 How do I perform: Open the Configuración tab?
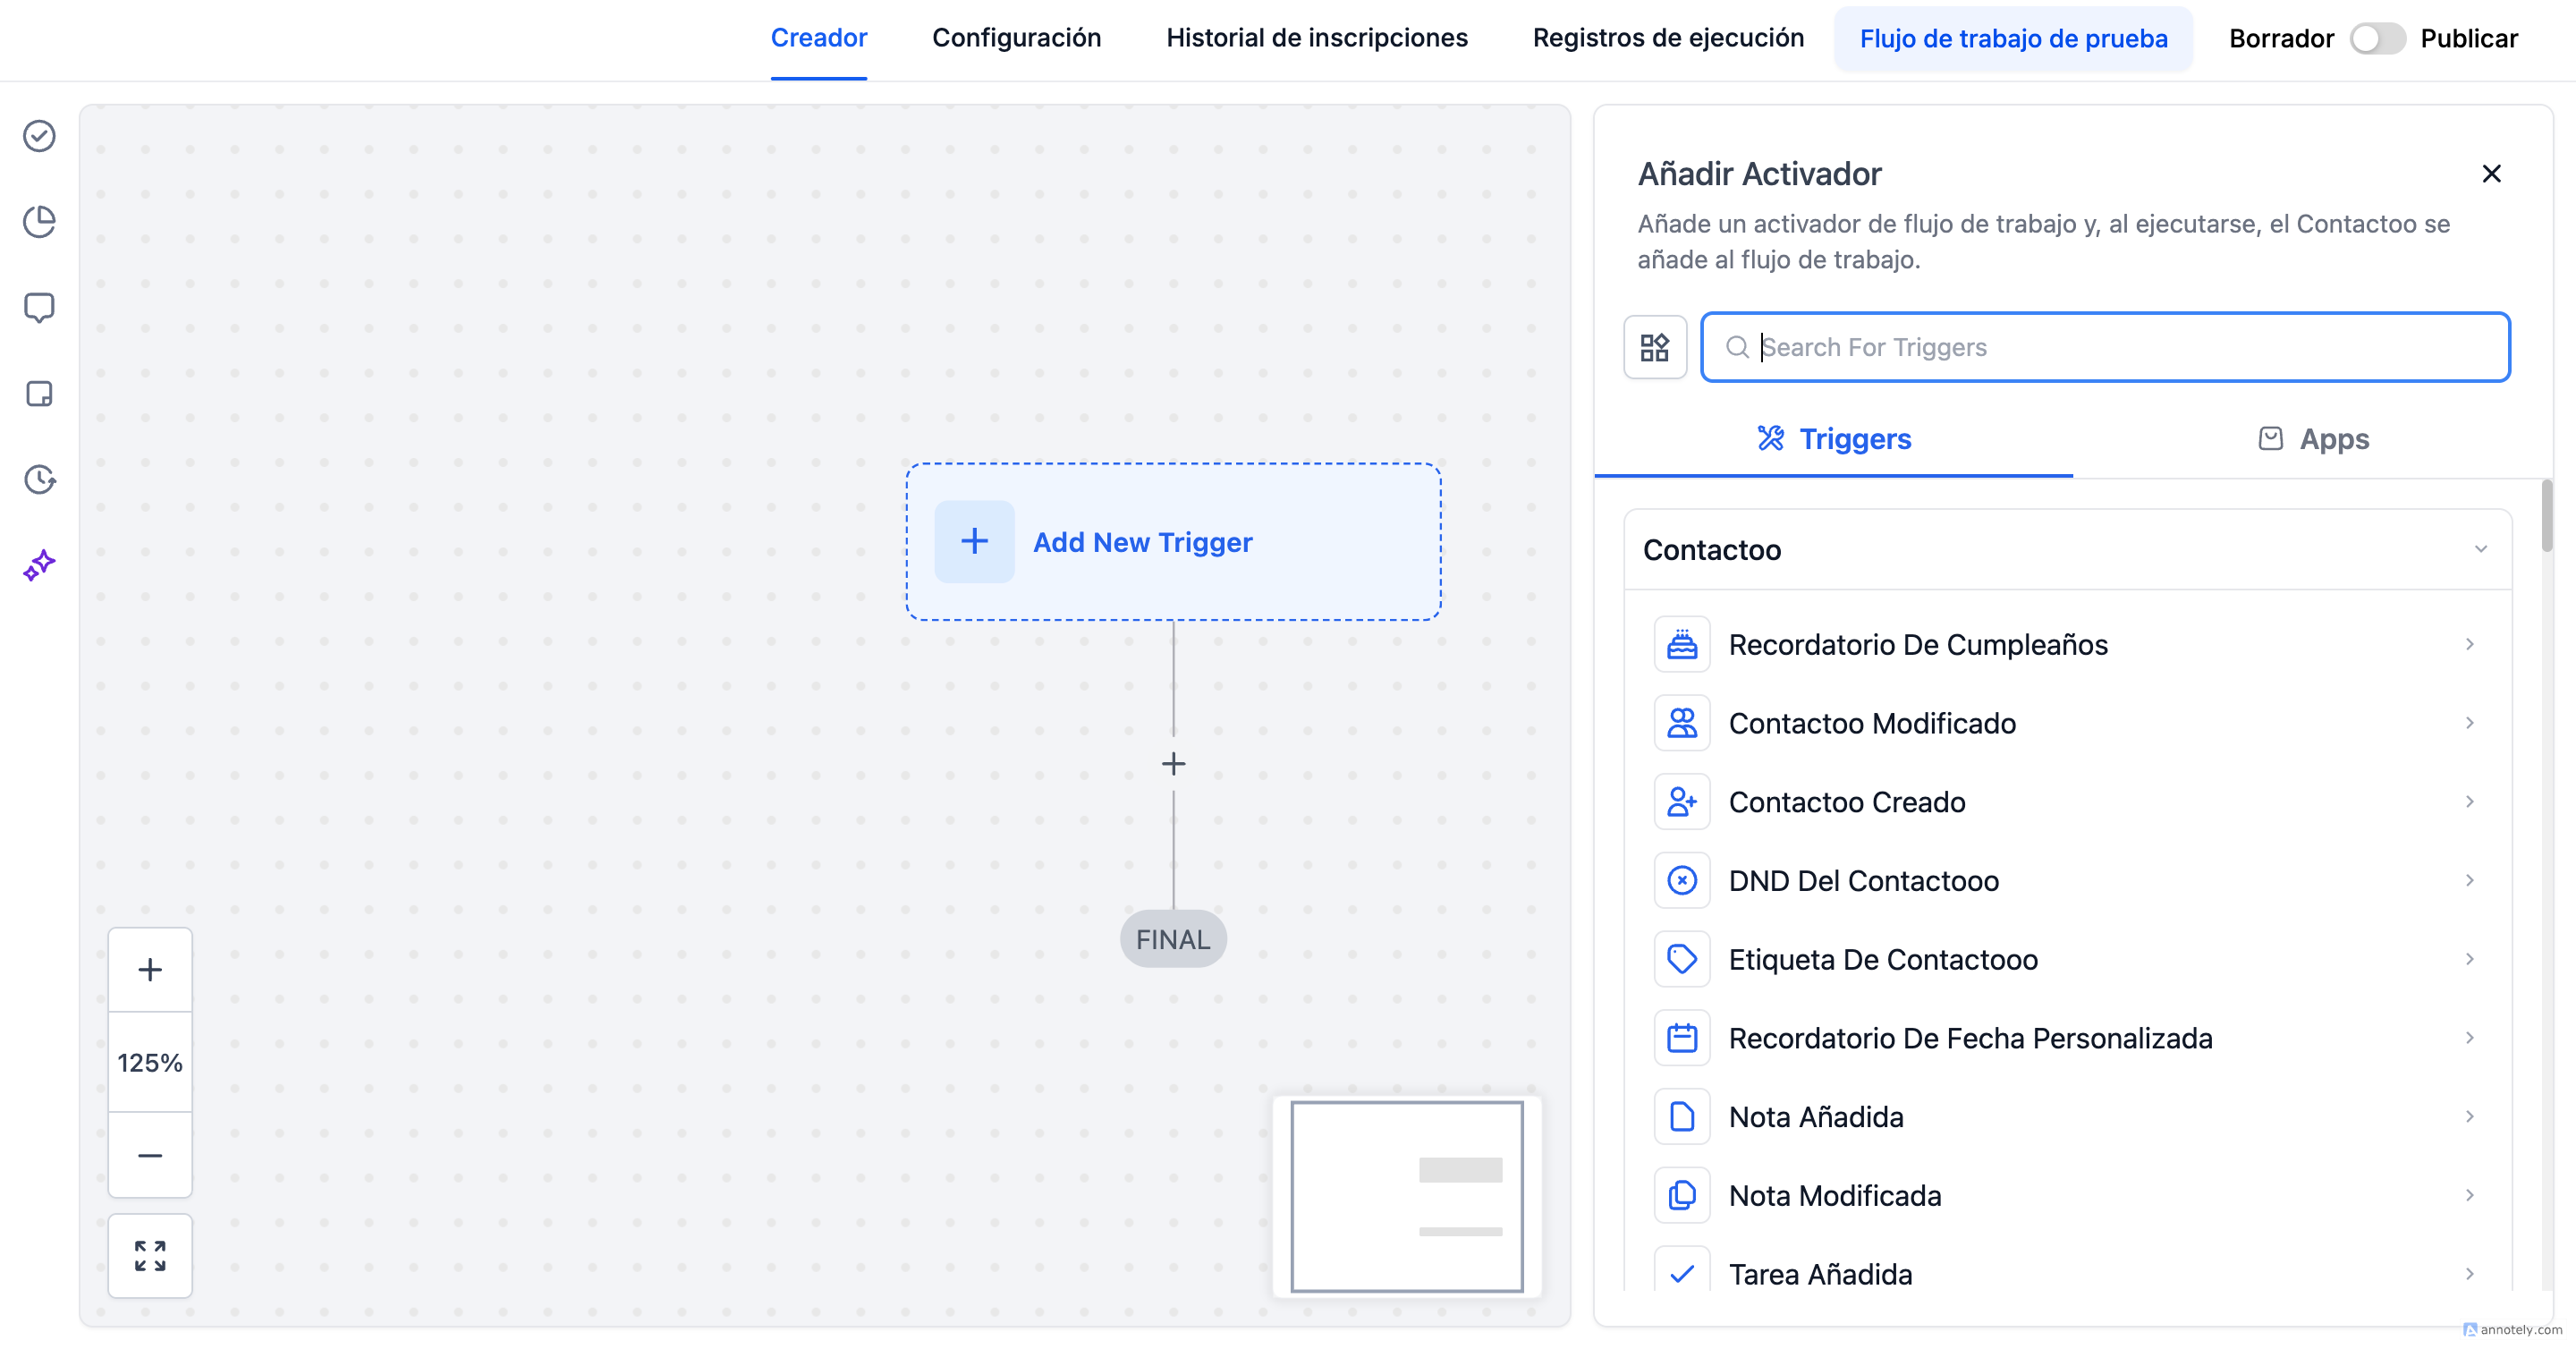click(x=1016, y=38)
